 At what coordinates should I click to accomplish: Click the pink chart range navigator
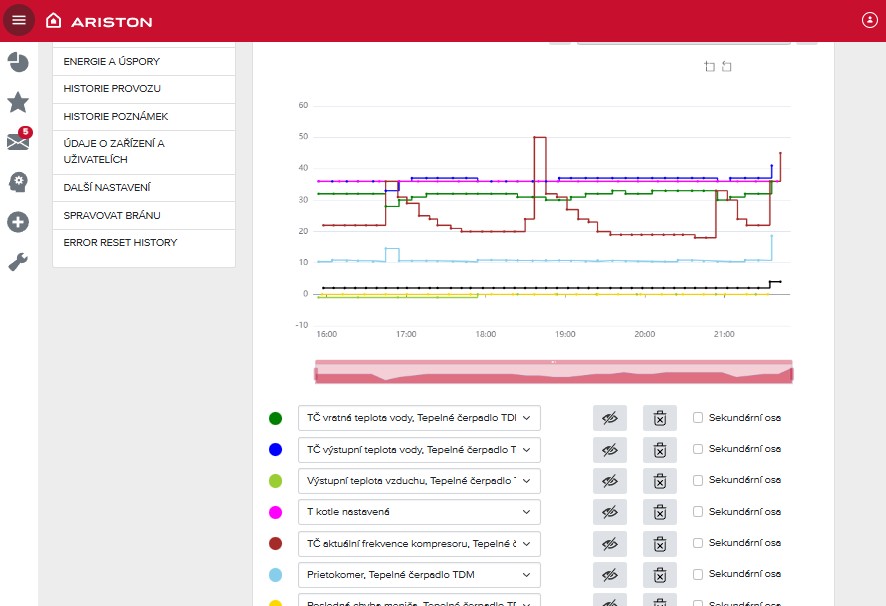[x=553, y=373]
